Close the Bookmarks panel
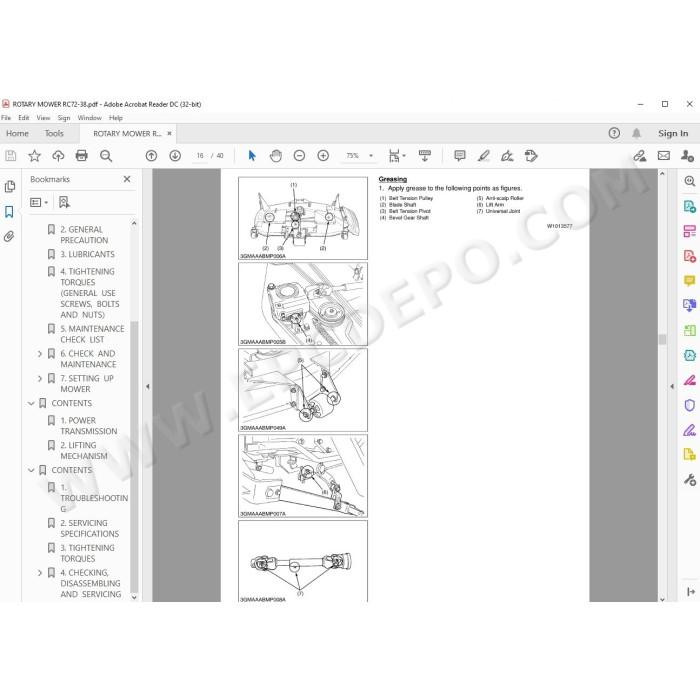The image size is (700, 700). [x=127, y=179]
